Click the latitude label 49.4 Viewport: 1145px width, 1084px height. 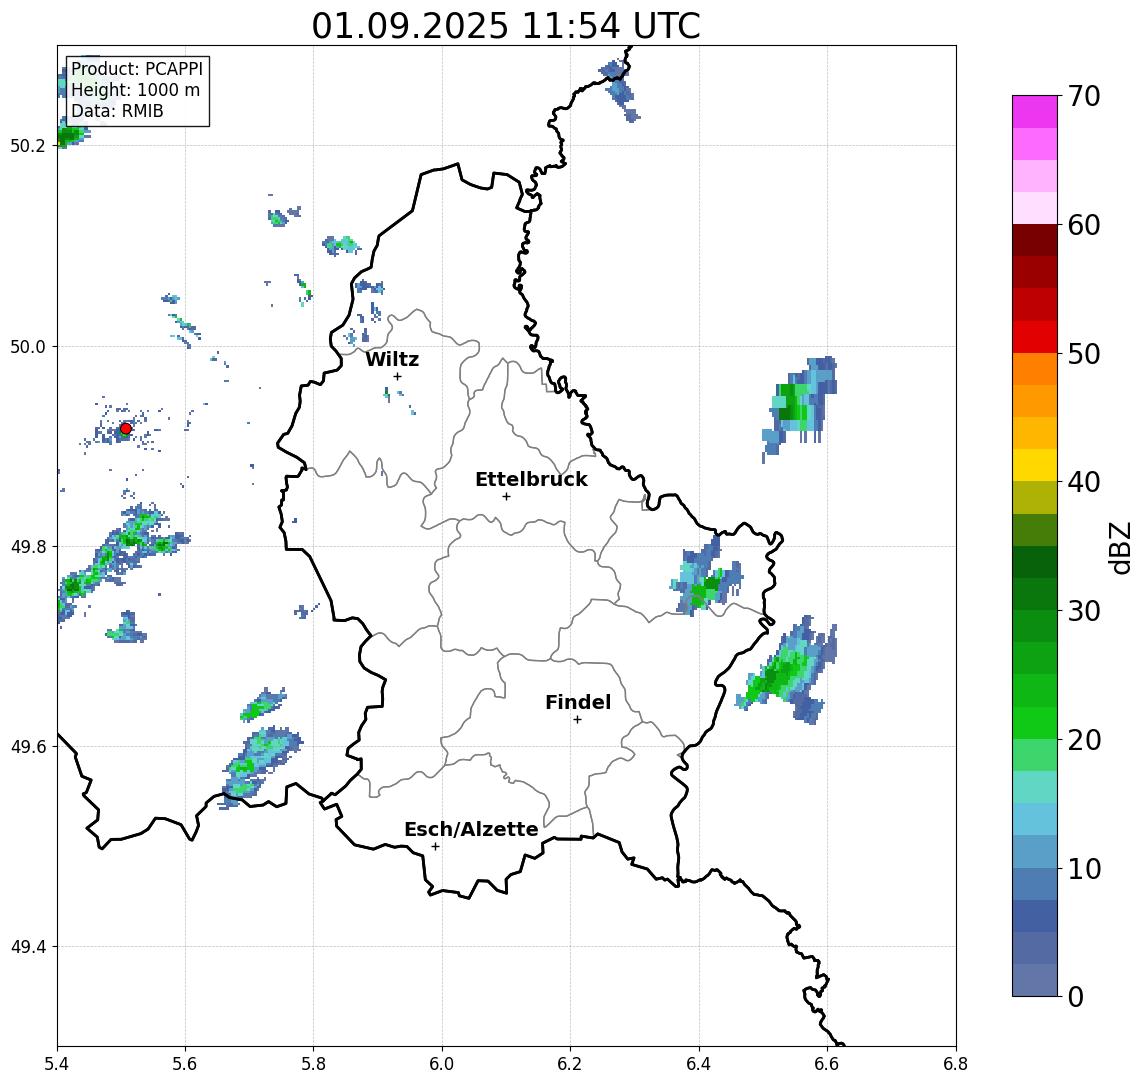[27, 947]
